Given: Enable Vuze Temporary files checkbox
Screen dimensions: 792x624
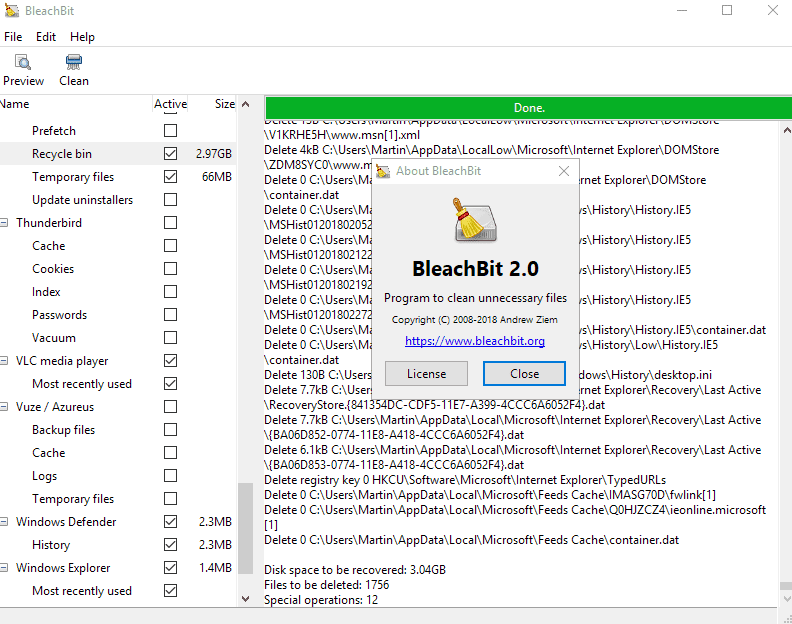Looking at the screenshot, I should pos(170,498).
